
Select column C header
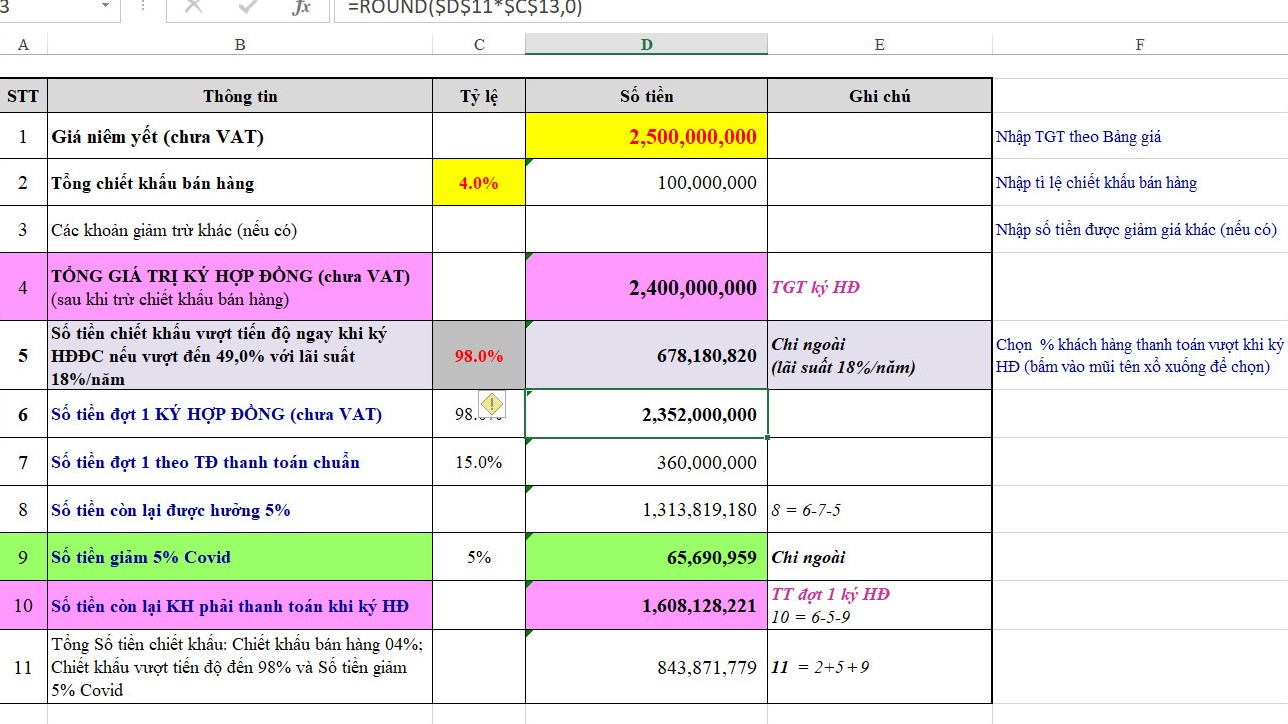479,44
